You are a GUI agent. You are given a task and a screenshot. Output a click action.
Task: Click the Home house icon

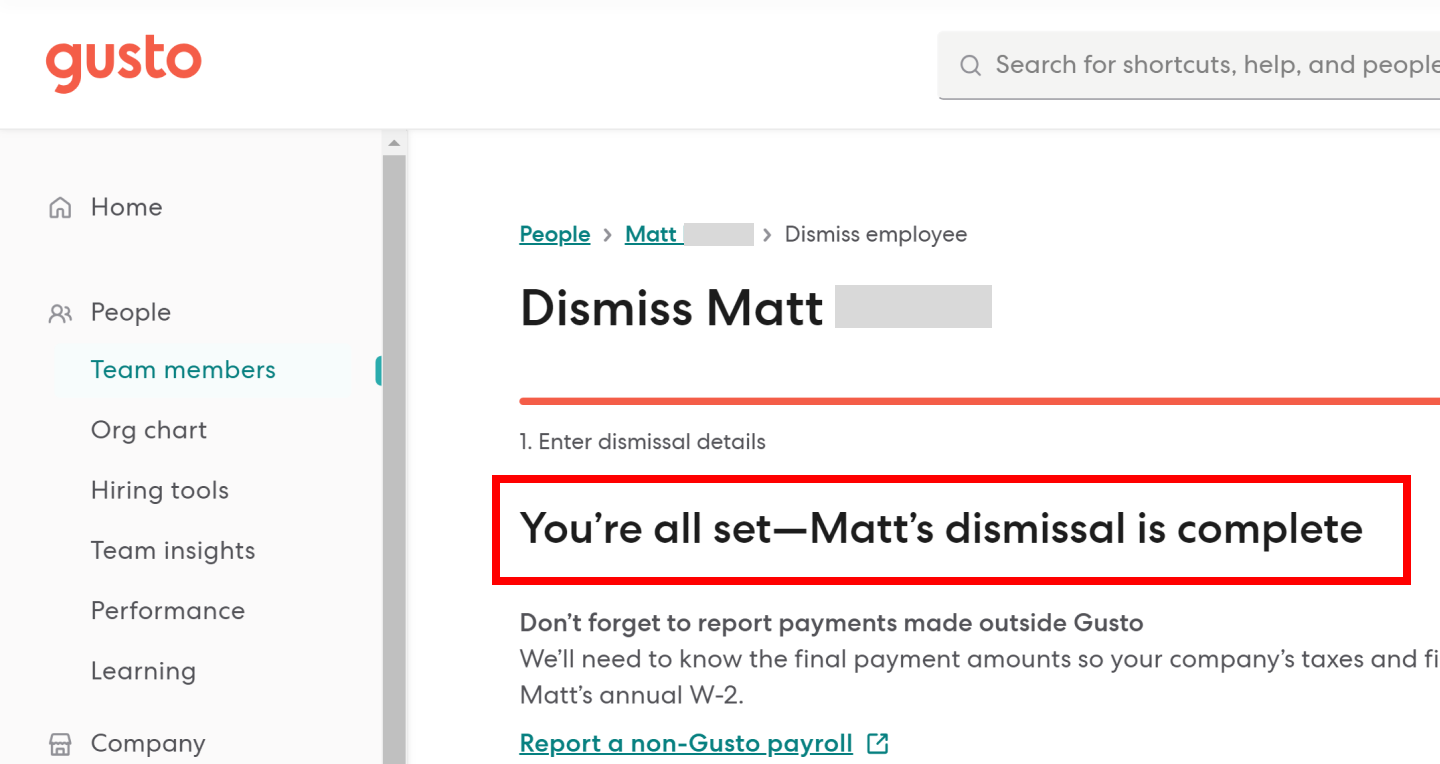click(x=60, y=208)
